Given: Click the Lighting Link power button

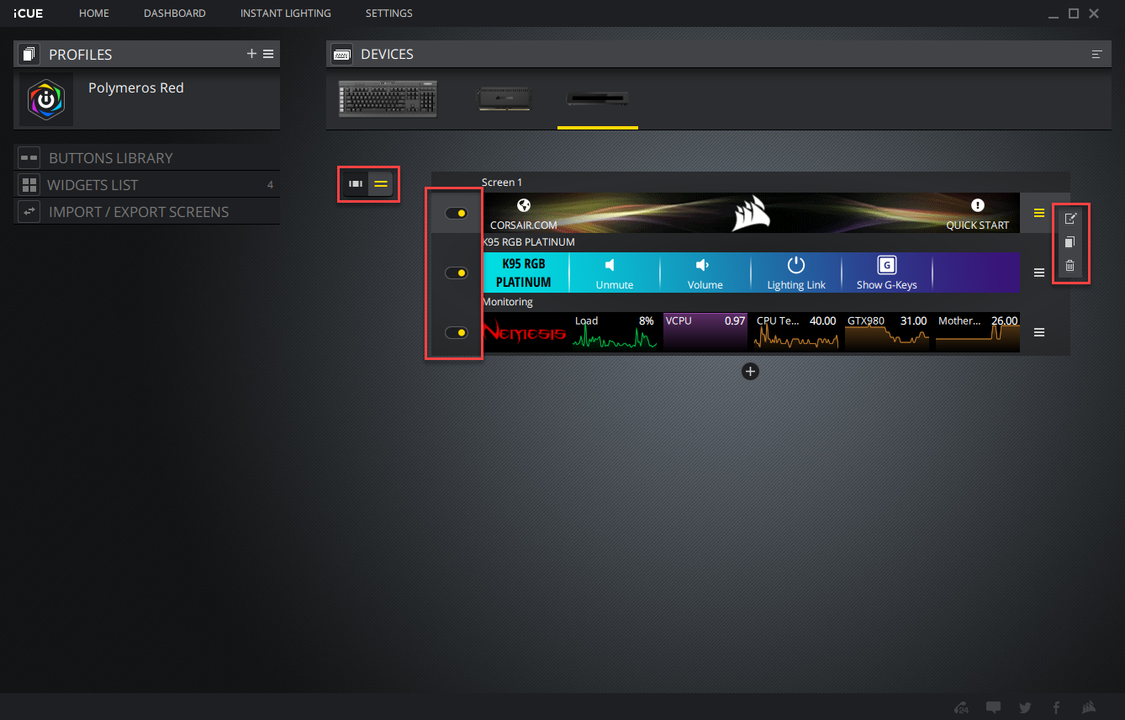Looking at the screenshot, I should pyautogui.click(x=796, y=273).
